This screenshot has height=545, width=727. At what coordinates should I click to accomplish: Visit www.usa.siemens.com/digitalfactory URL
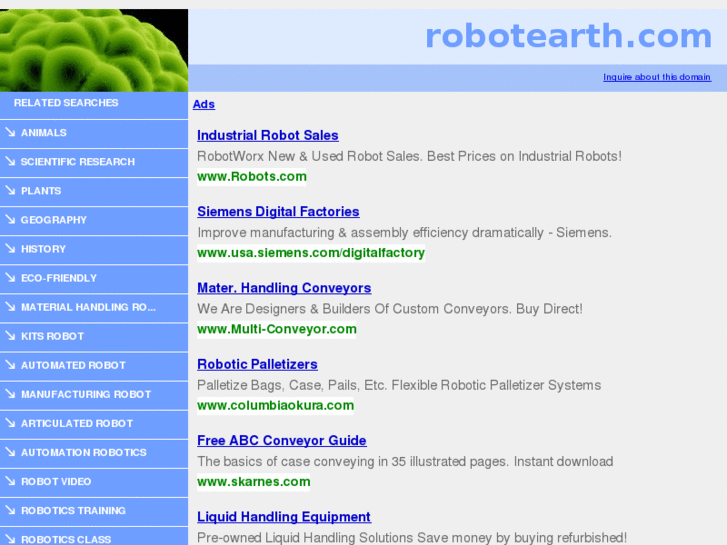point(311,253)
